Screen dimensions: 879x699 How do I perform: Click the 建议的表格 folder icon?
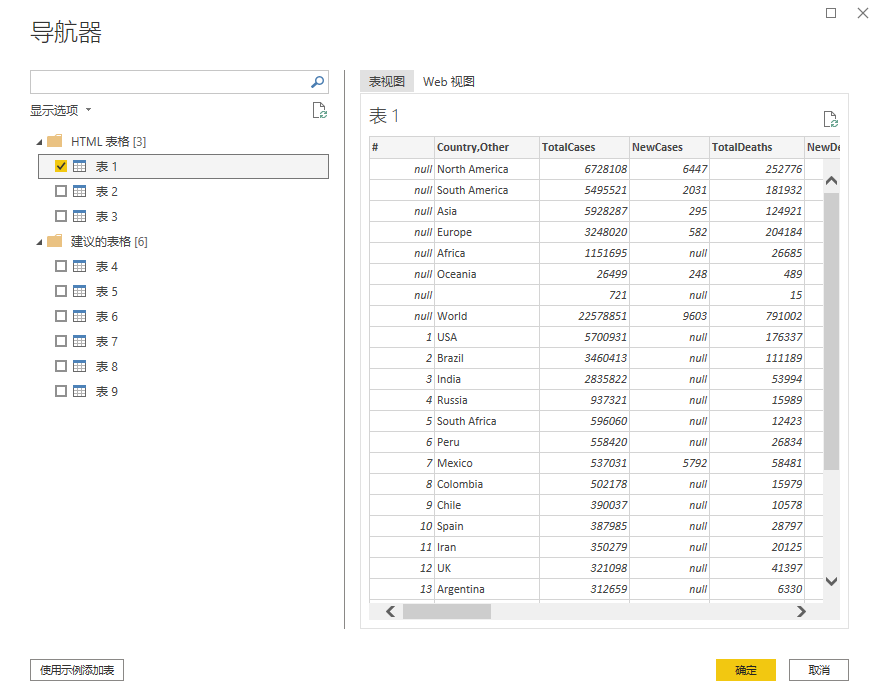pos(55,242)
